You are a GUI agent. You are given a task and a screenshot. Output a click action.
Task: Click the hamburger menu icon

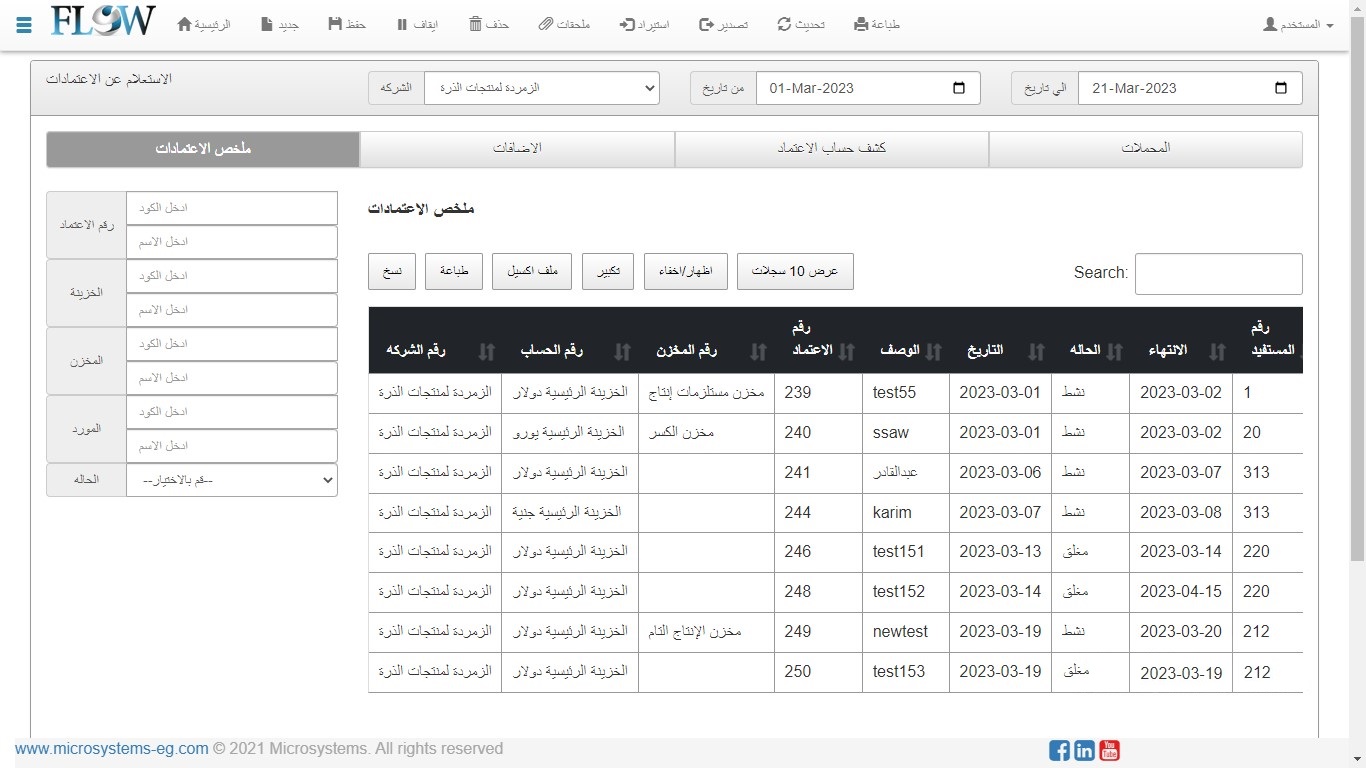pyautogui.click(x=24, y=25)
